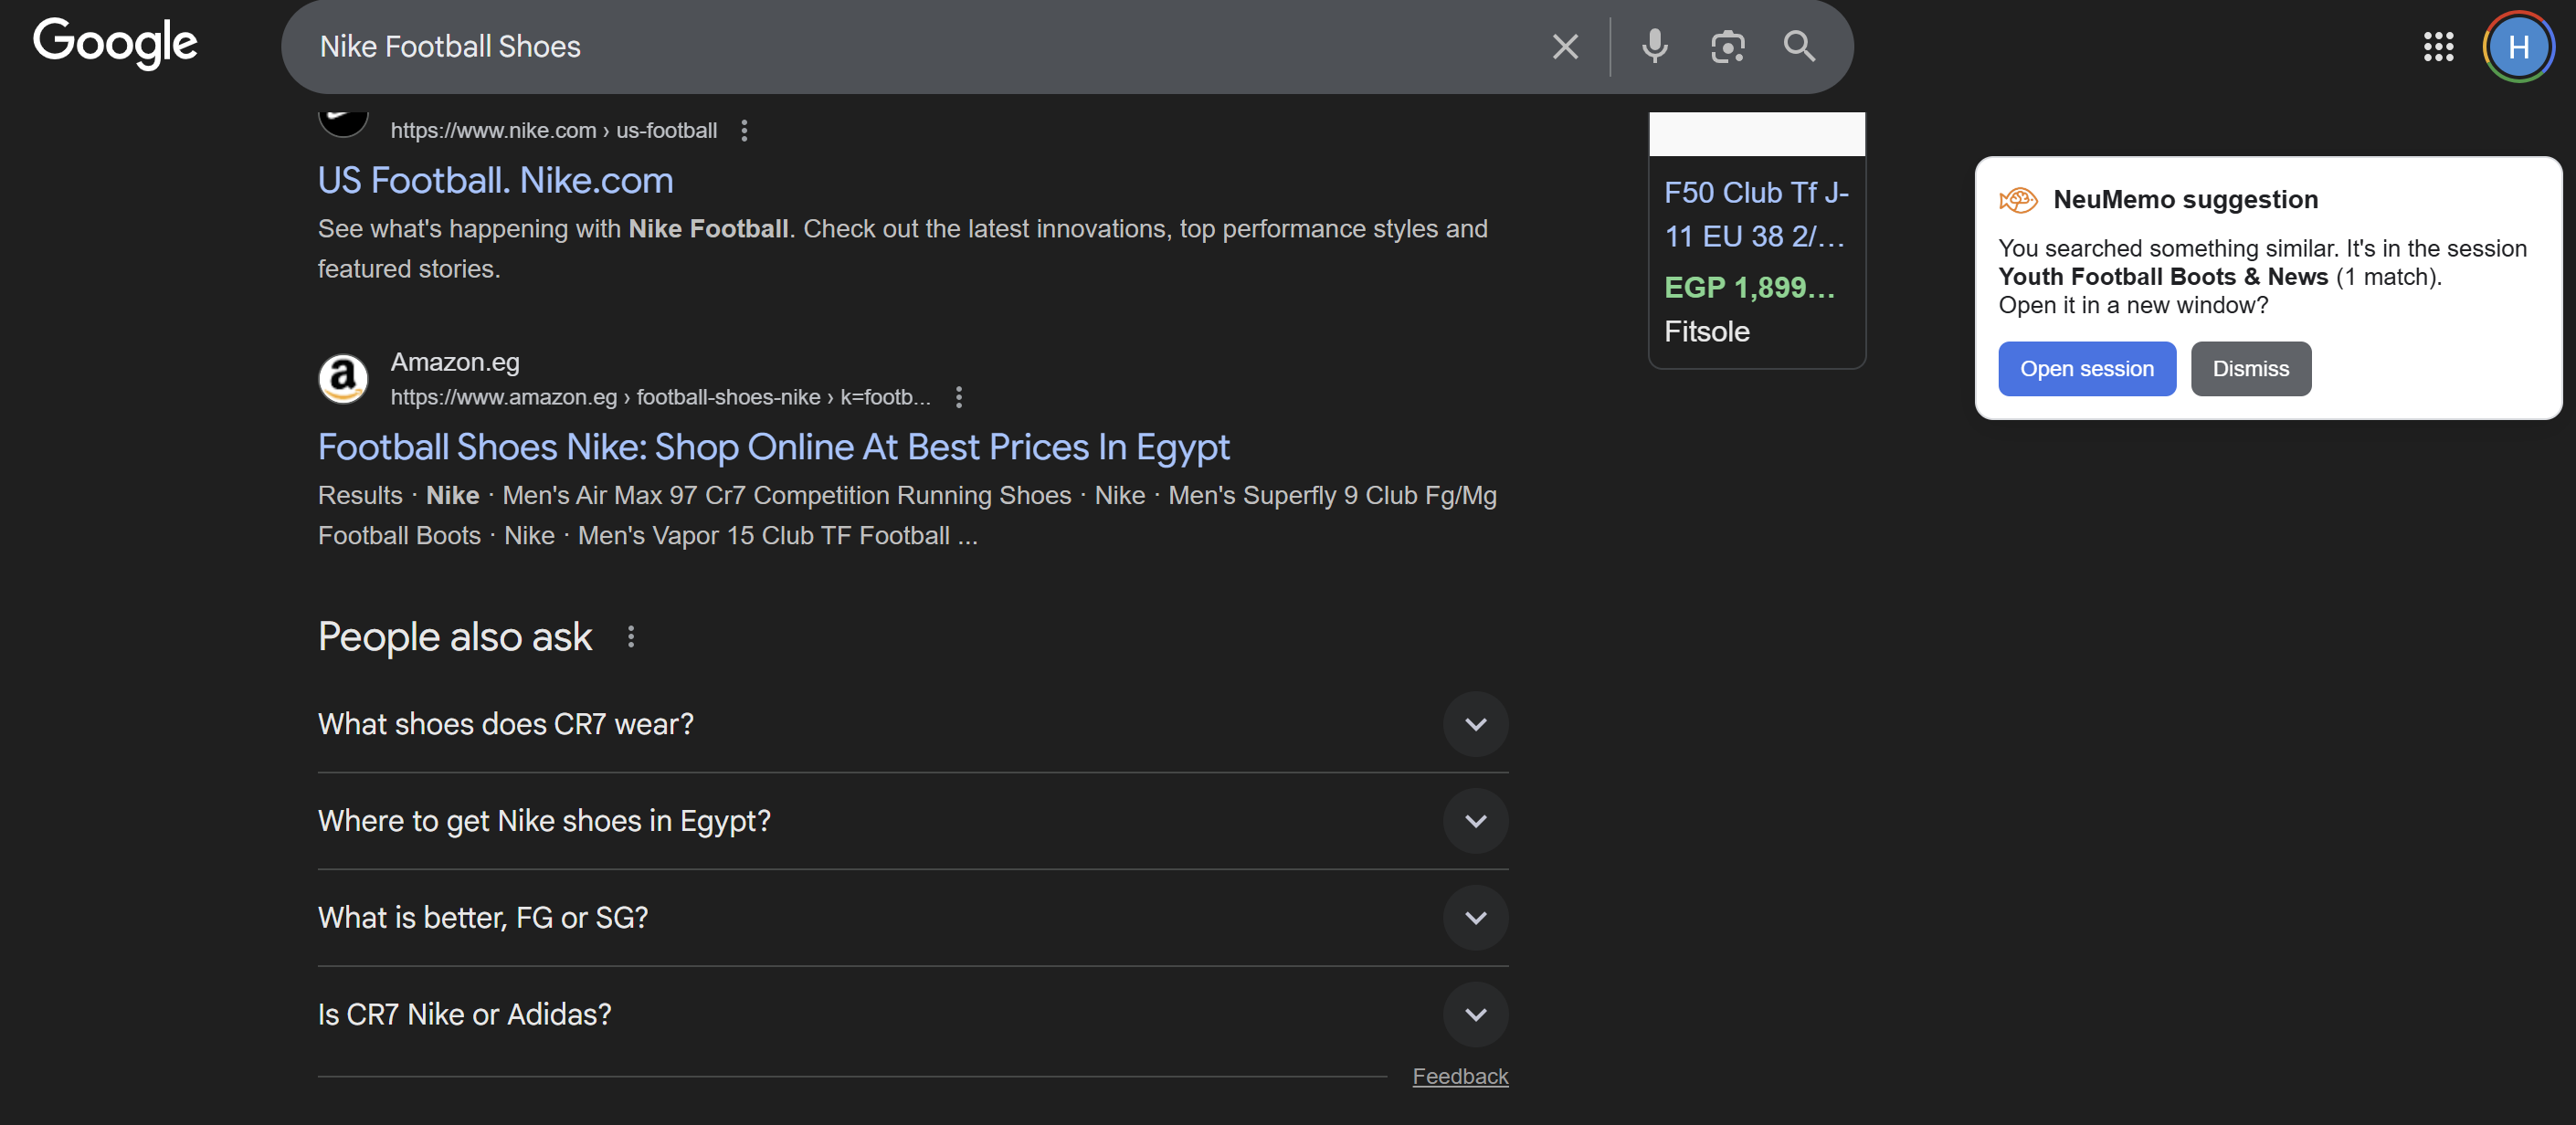Expand "What shoes does CR7 wear?"
Viewport: 2576px width, 1125px height.
1475,724
